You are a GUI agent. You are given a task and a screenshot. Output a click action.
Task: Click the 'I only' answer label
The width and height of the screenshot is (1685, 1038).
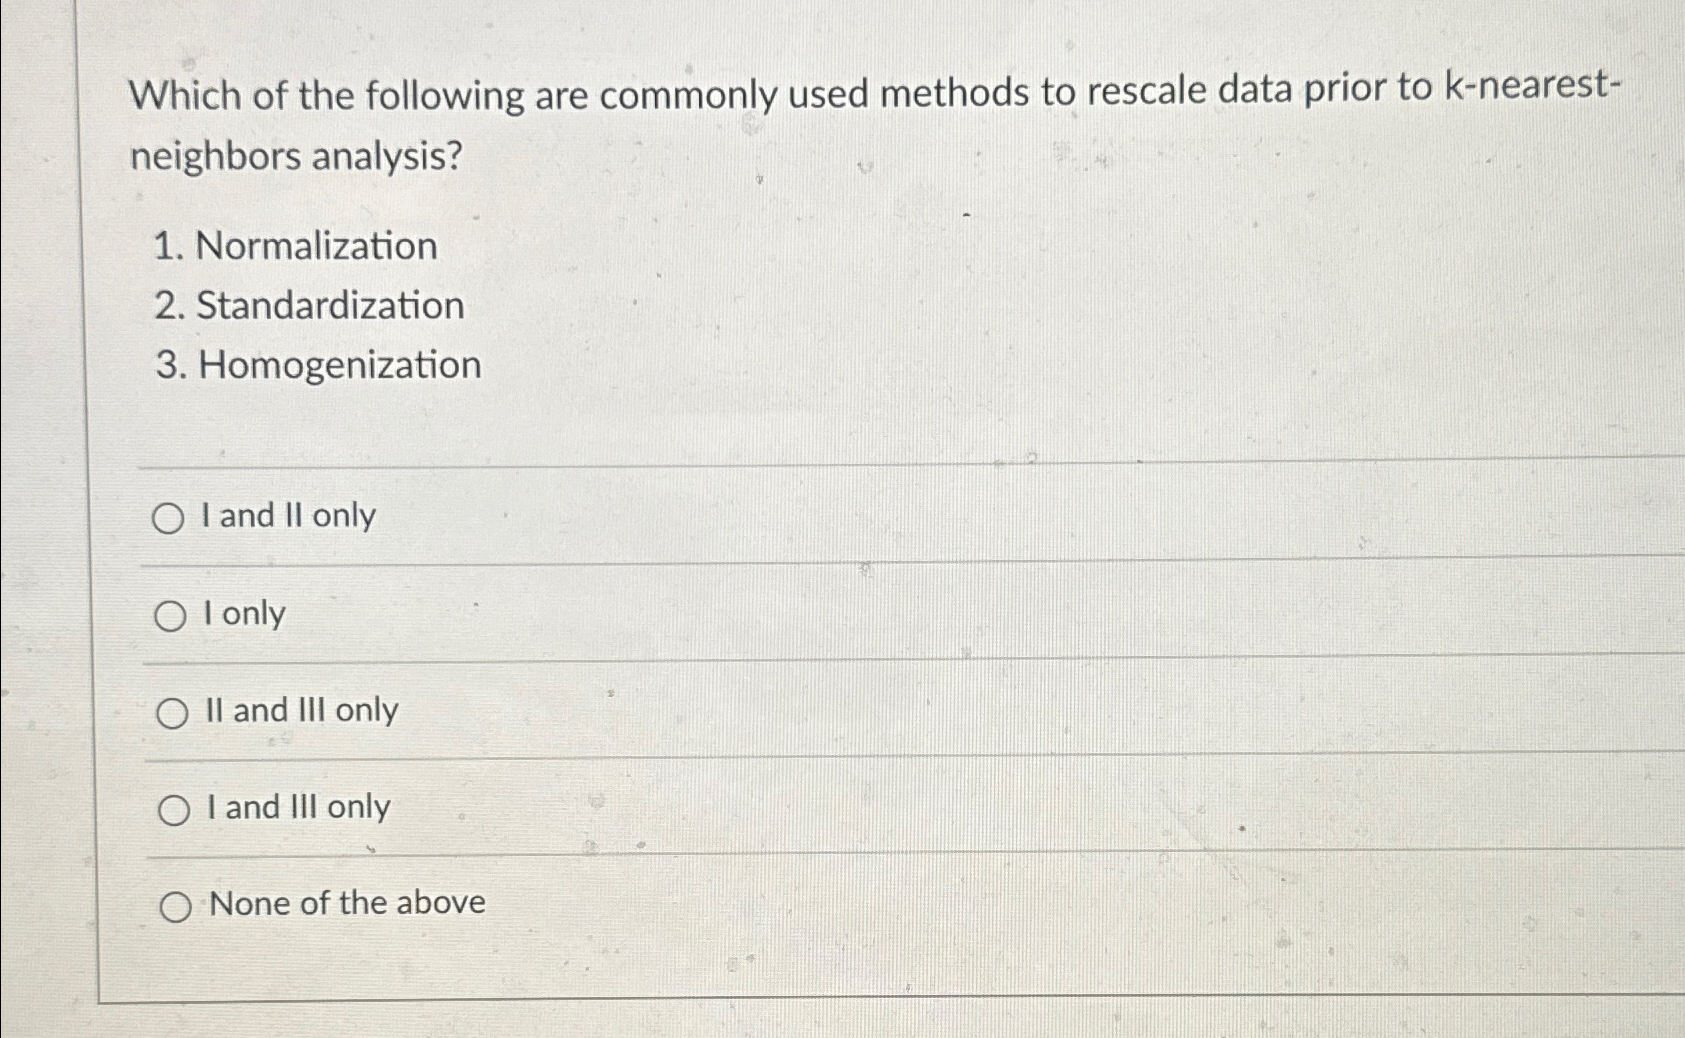[244, 615]
